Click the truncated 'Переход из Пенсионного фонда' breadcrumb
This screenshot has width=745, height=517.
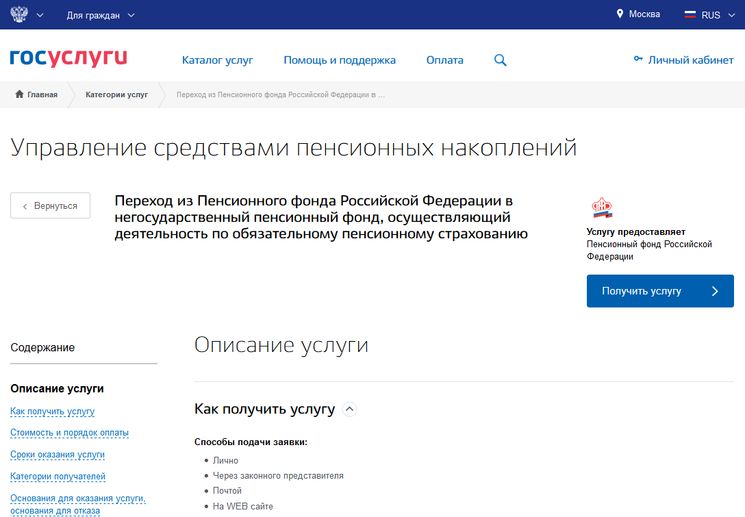280,95
